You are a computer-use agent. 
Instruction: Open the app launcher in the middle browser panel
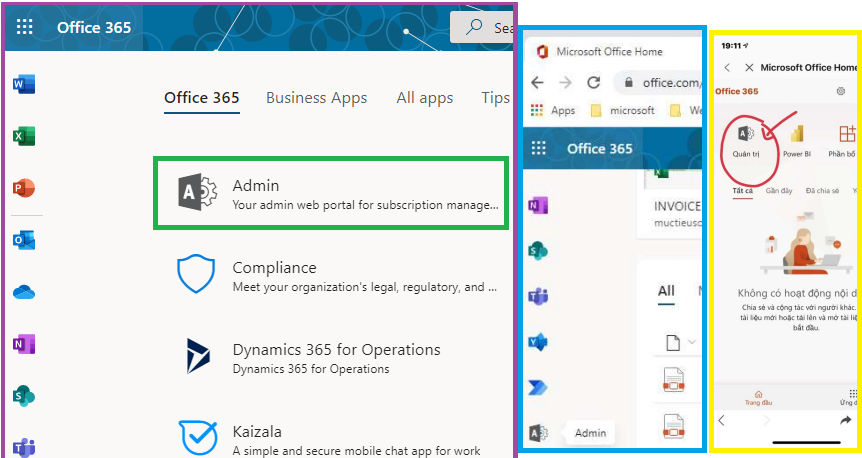pos(539,148)
